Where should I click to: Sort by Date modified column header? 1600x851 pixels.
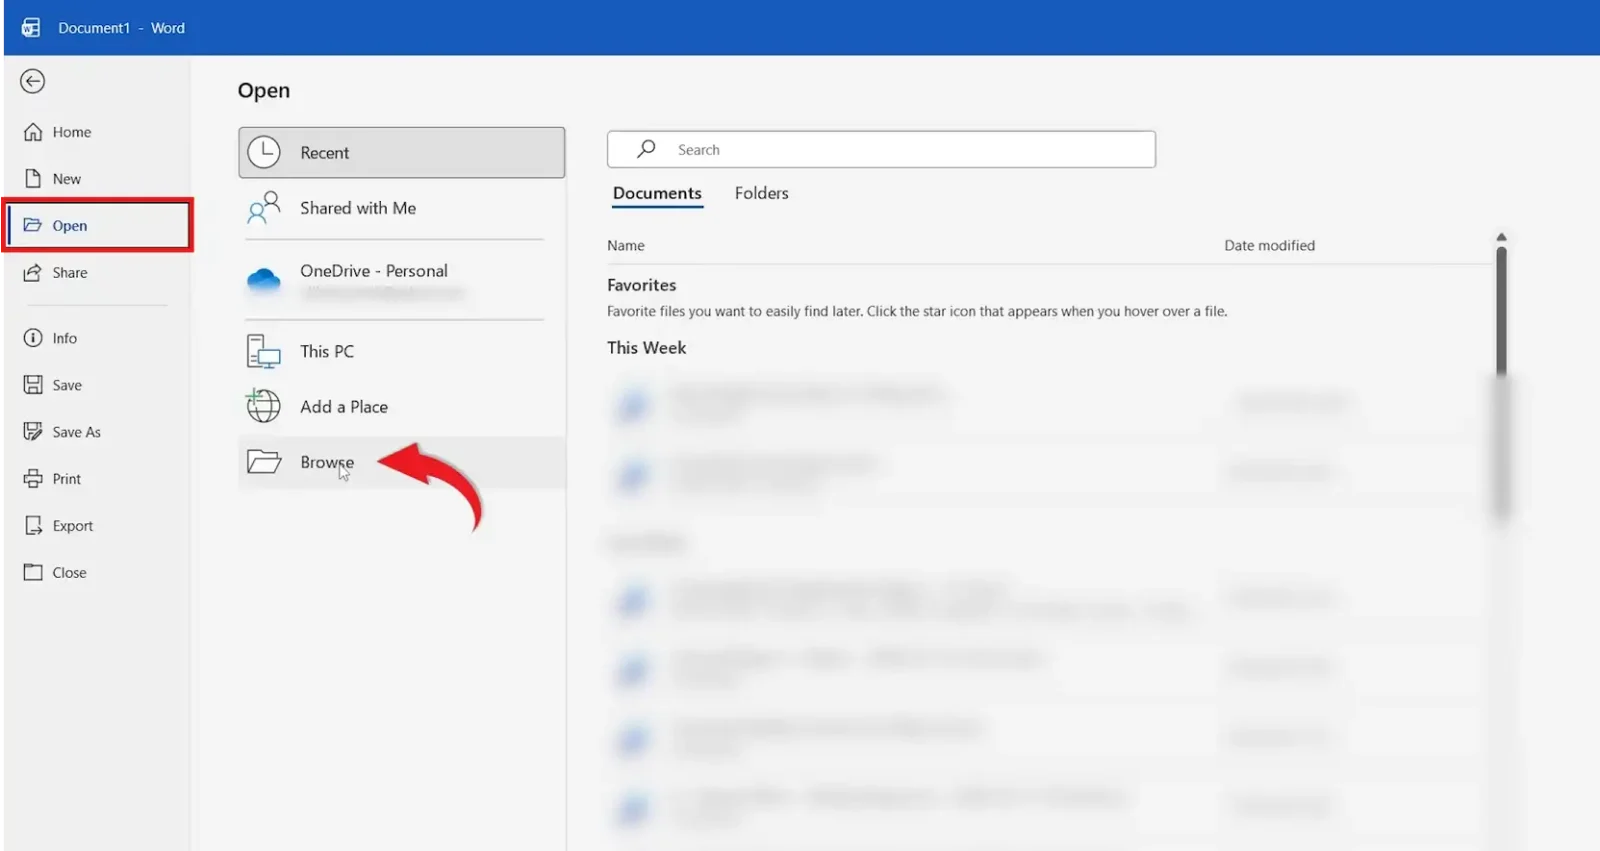[x=1269, y=245]
